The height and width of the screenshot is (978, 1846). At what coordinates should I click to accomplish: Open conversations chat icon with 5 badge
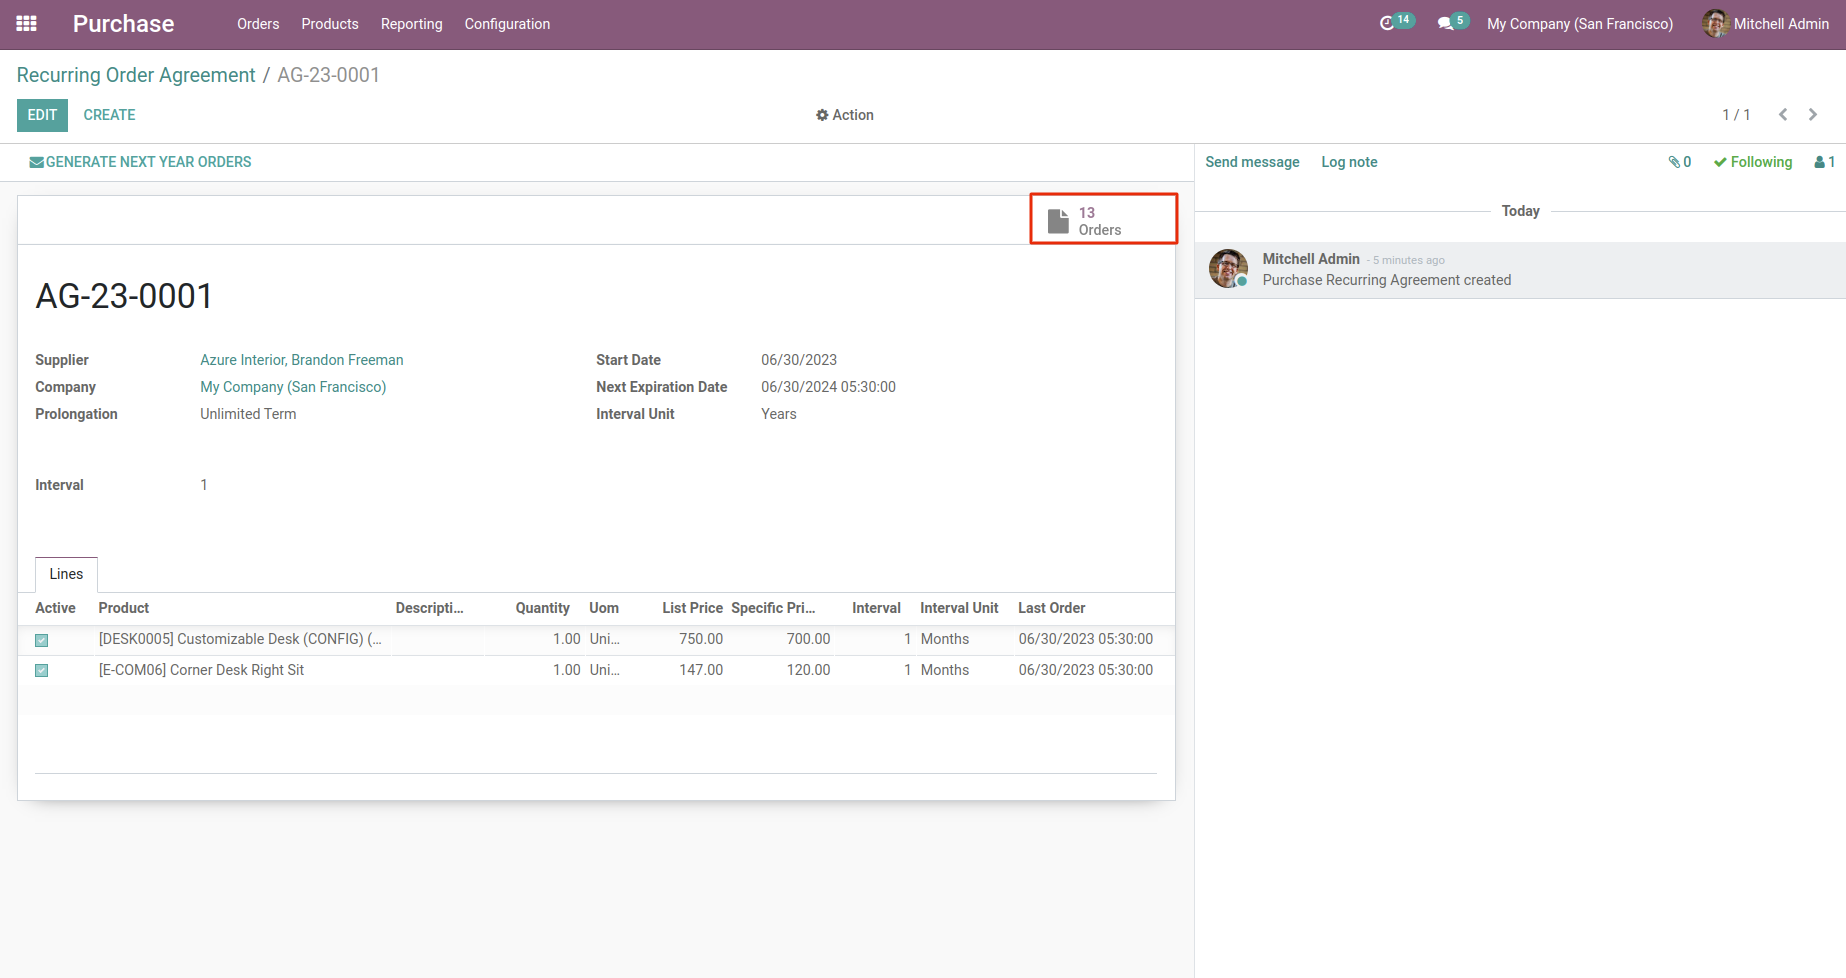(1446, 23)
